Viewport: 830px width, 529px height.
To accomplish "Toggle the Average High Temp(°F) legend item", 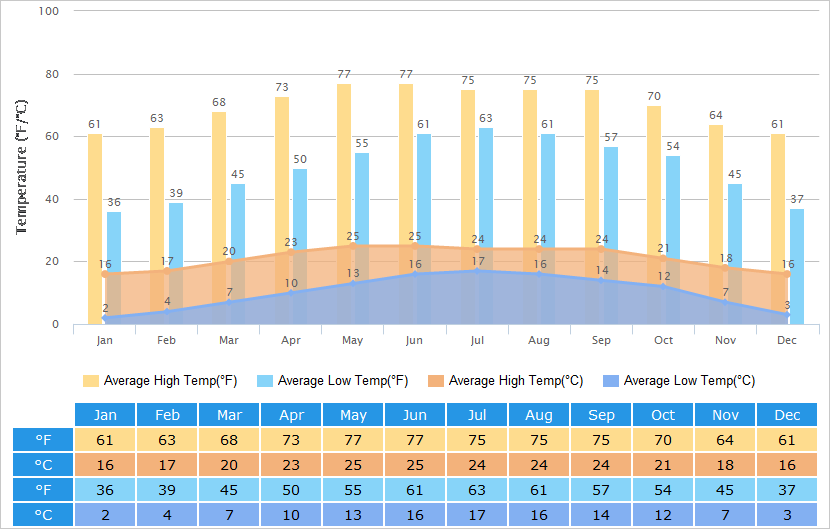I will pos(160,381).
